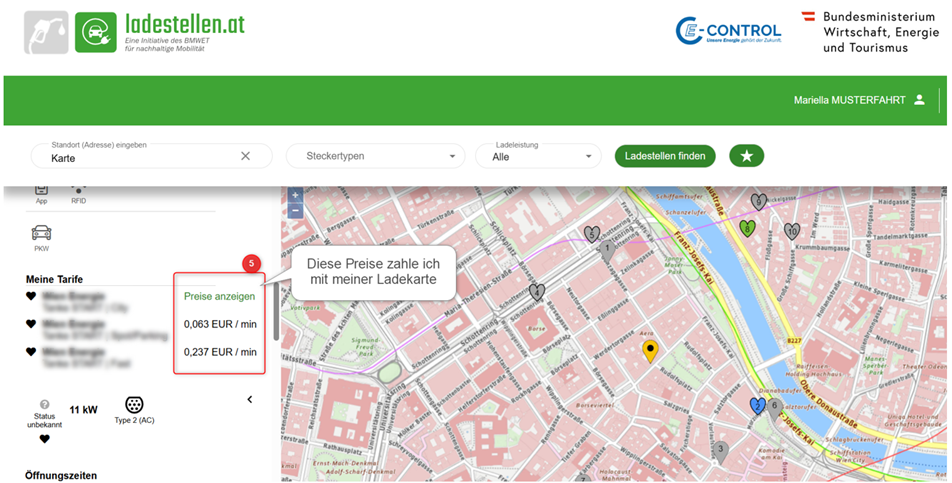Zoom in on the map
This screenshot has width=952, height=483.
pos(295,196)
